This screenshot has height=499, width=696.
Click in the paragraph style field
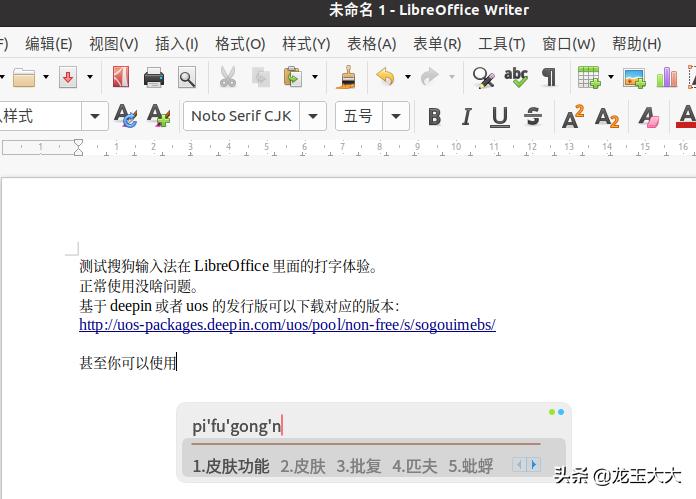pyautogui.click(x=40, y=116)
